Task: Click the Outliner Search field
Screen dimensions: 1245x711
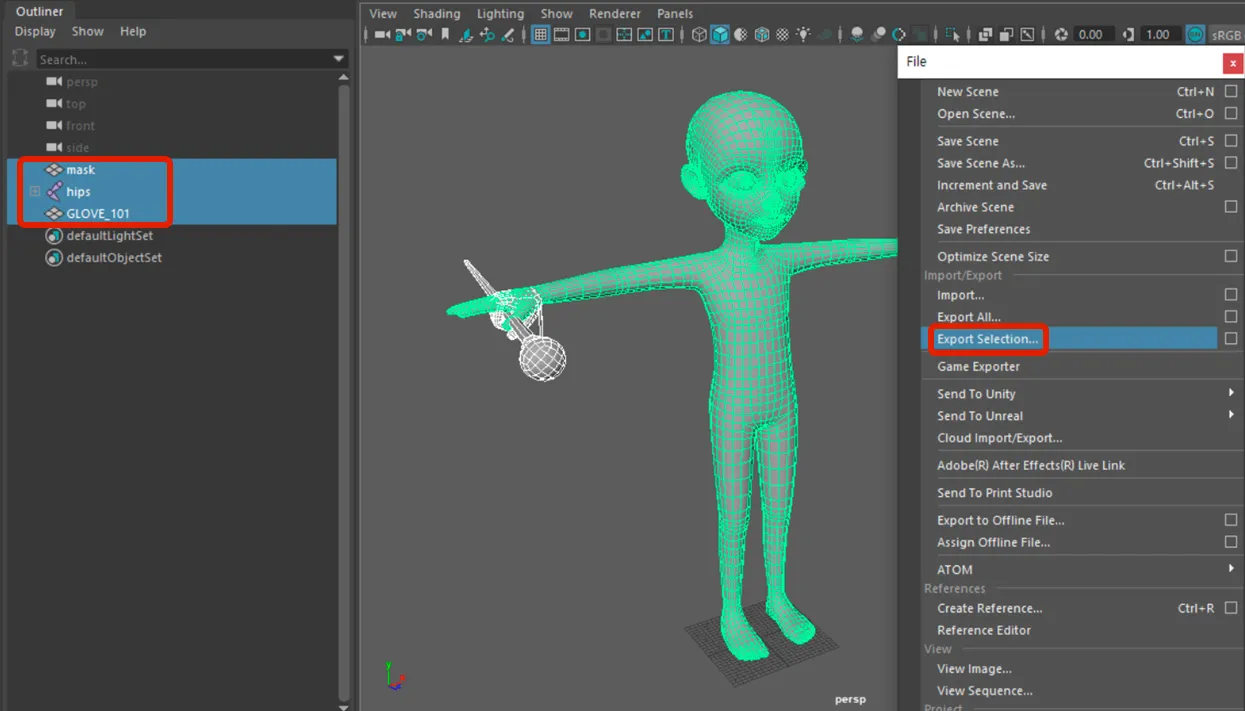Action: [184, 60]
